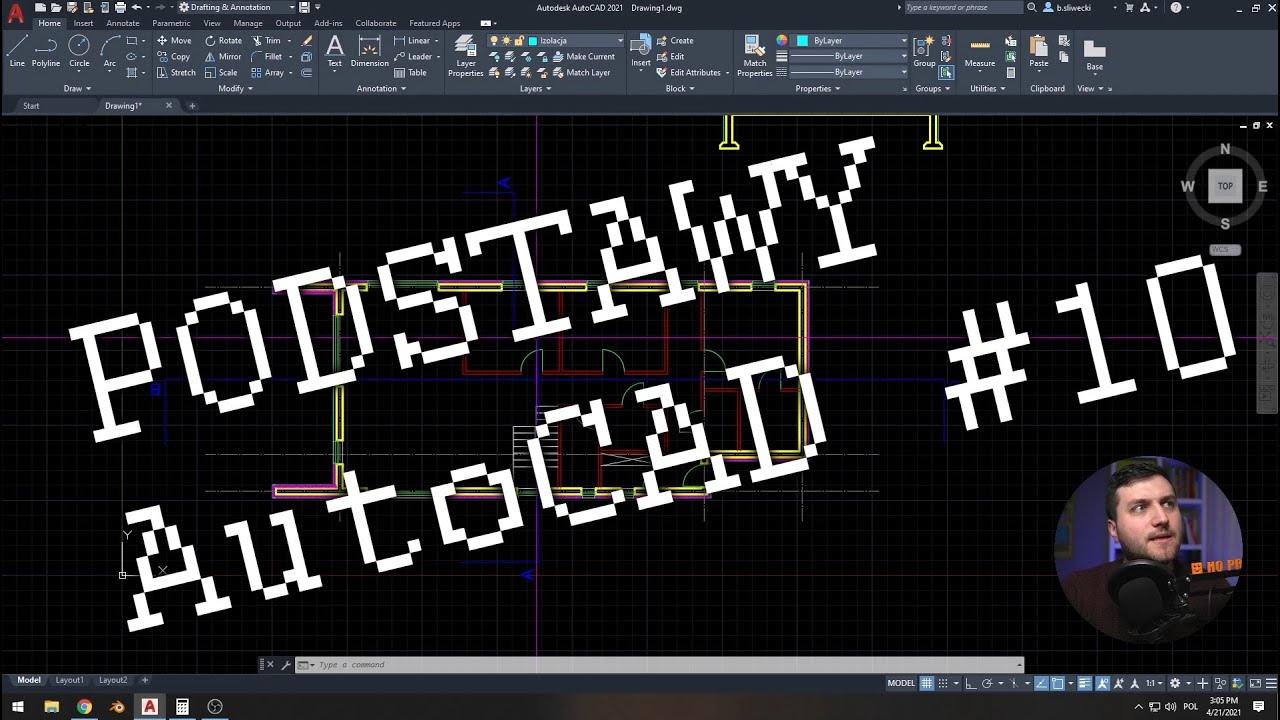Viewport: 1280px width, 720px height.
Task: Expand the Modify panel
Action: pyautogui.click(x=235, y=88)
